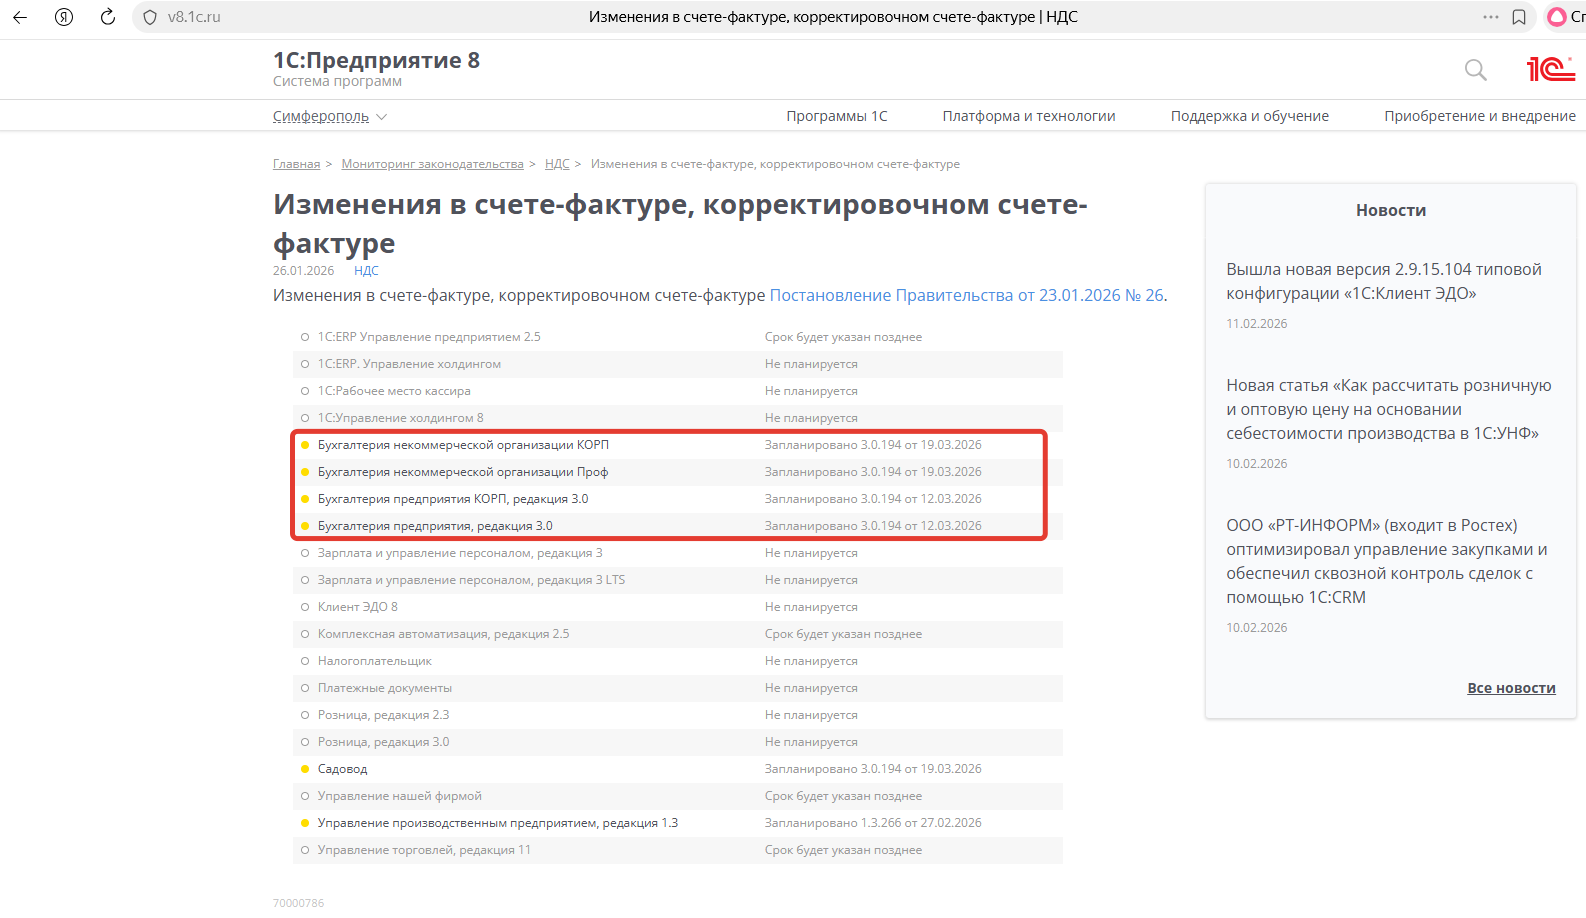The width and height of the screenshot is (1586, 918).
Task: Open Постановление Правительства от 23.01.2026 link
Action: pyautogui.click(x=966, y=295)
